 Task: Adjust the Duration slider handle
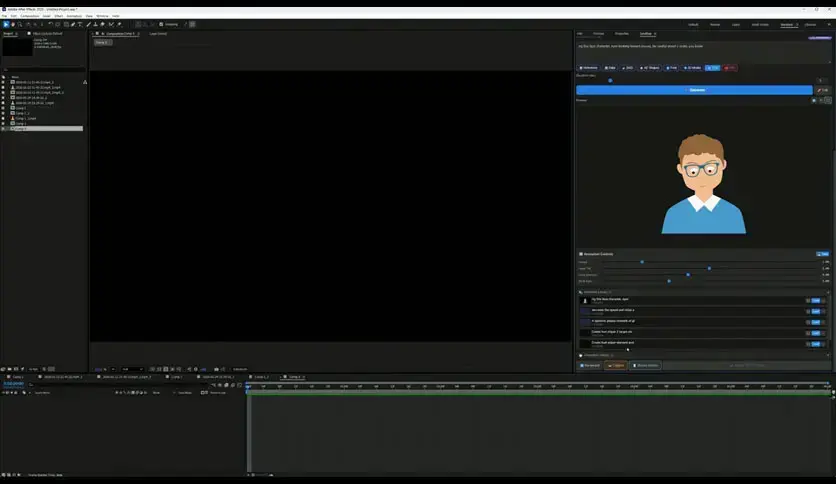[610, 80]
